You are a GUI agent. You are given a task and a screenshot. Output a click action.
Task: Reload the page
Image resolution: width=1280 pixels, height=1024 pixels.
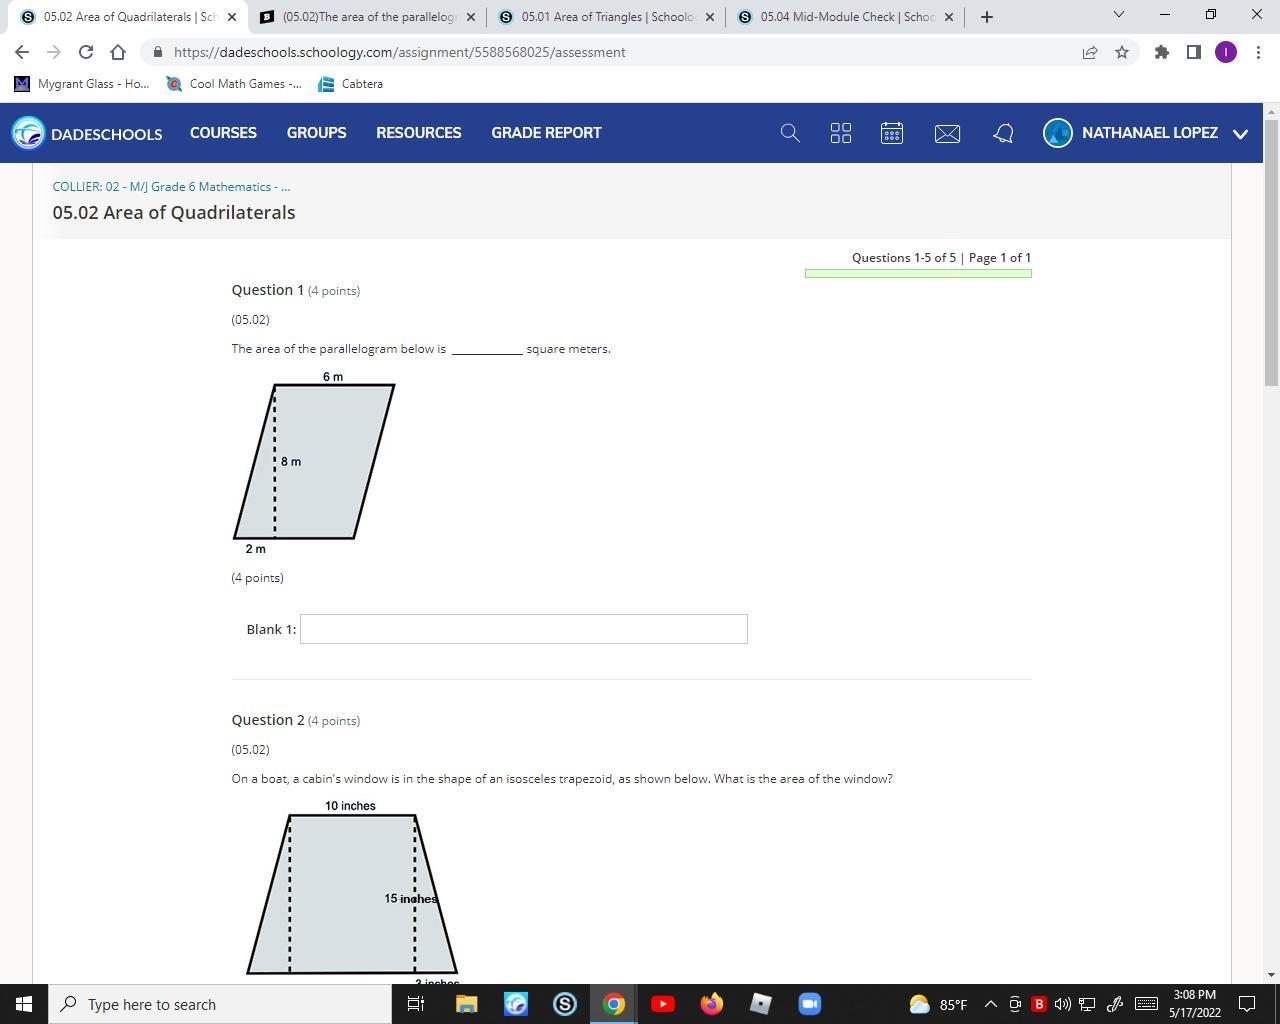[86, 52]
